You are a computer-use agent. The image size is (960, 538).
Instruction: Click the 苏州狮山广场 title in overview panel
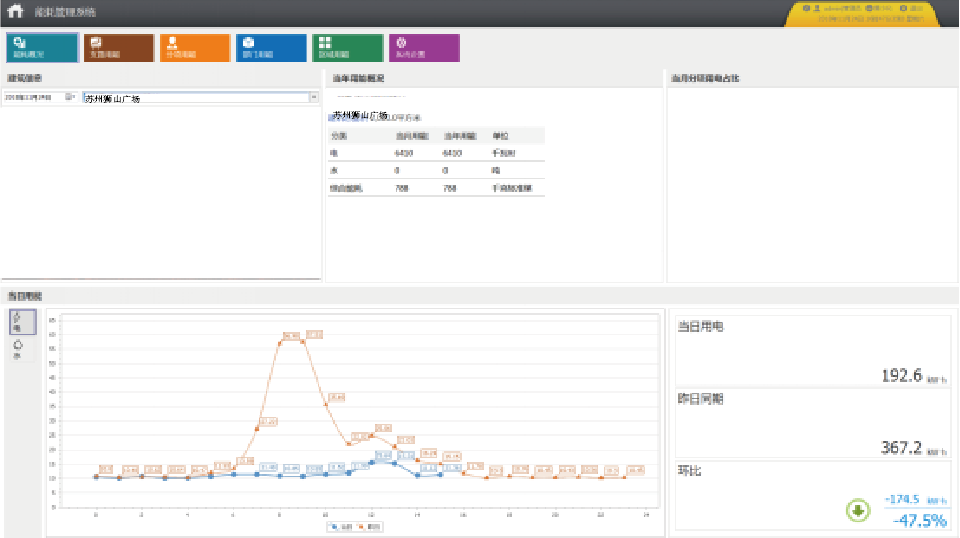coord(360,115)
